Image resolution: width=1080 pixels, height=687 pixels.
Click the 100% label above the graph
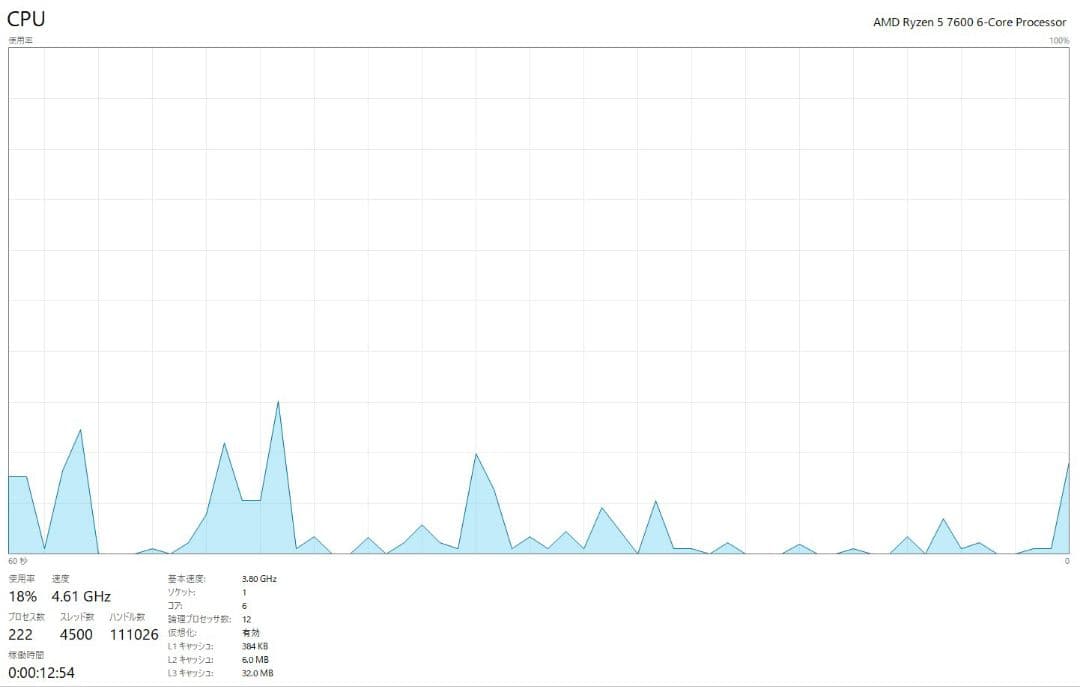coord(1059,40)
